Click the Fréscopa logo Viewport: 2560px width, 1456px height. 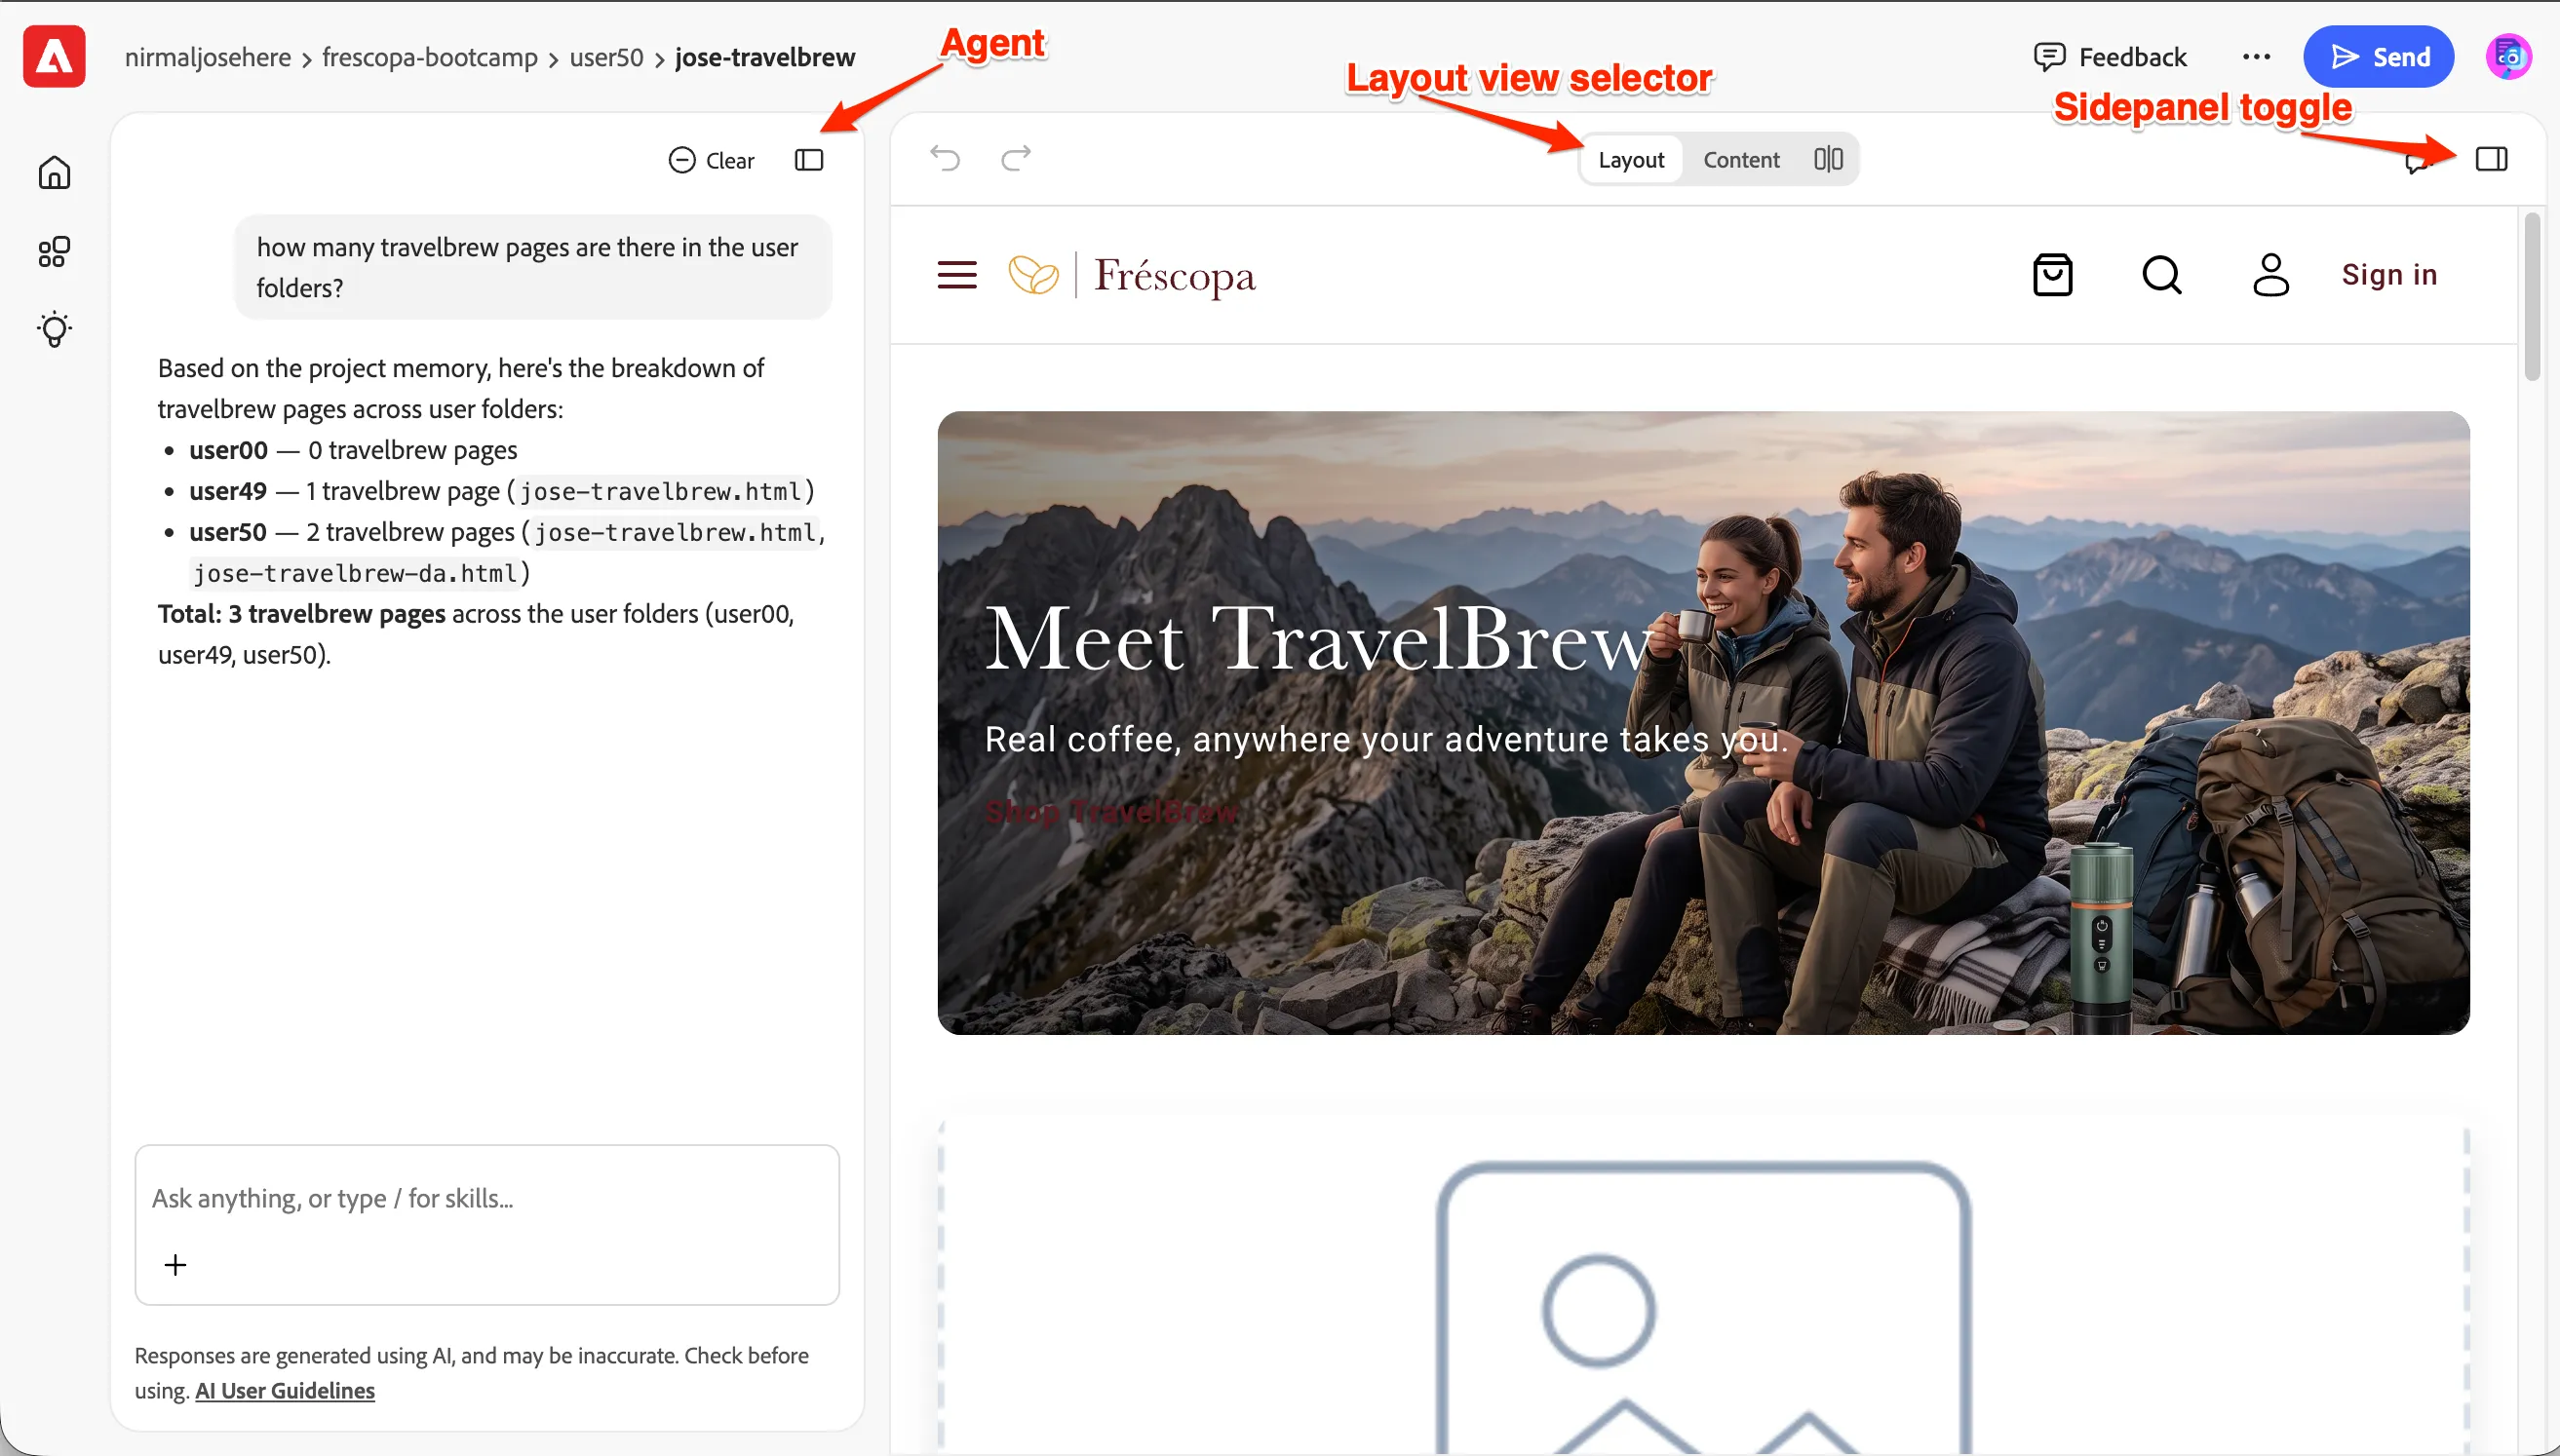tap(1131, 275)
